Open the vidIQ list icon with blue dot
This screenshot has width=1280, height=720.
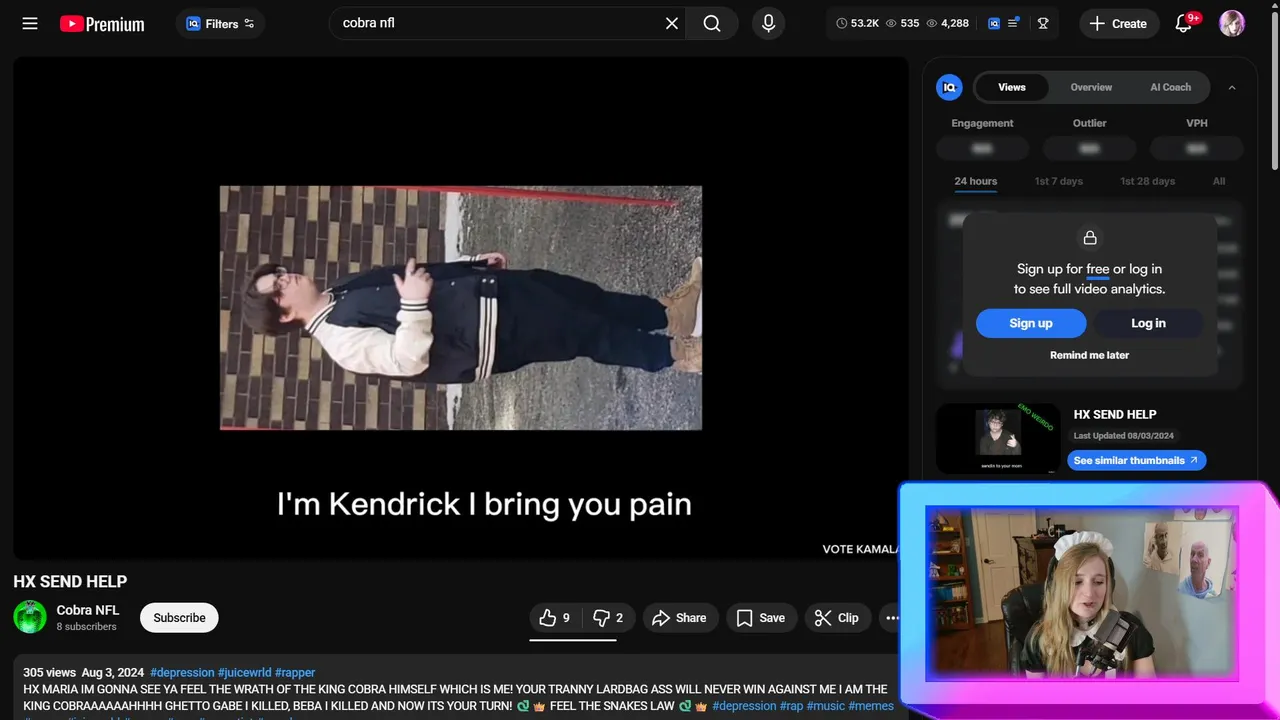[1013, 23]
